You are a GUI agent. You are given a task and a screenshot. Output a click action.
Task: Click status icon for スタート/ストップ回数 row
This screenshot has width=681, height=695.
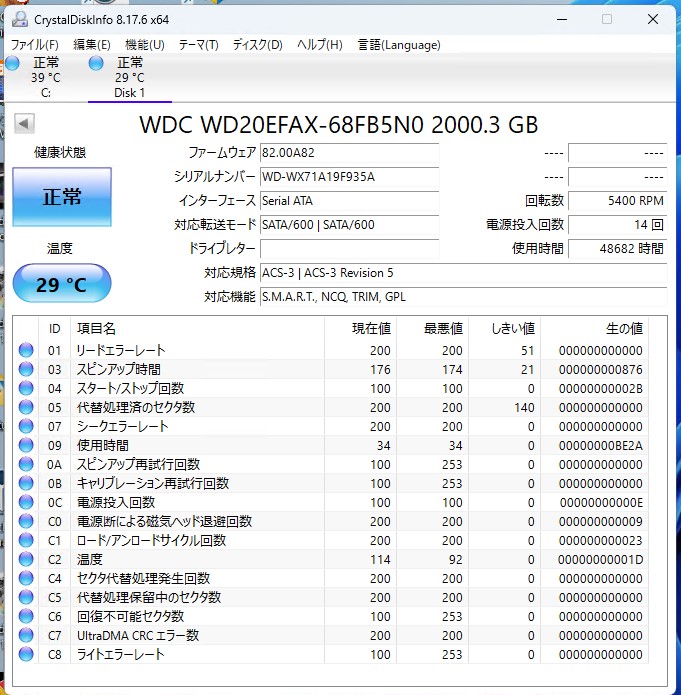[x=26, y=388]
